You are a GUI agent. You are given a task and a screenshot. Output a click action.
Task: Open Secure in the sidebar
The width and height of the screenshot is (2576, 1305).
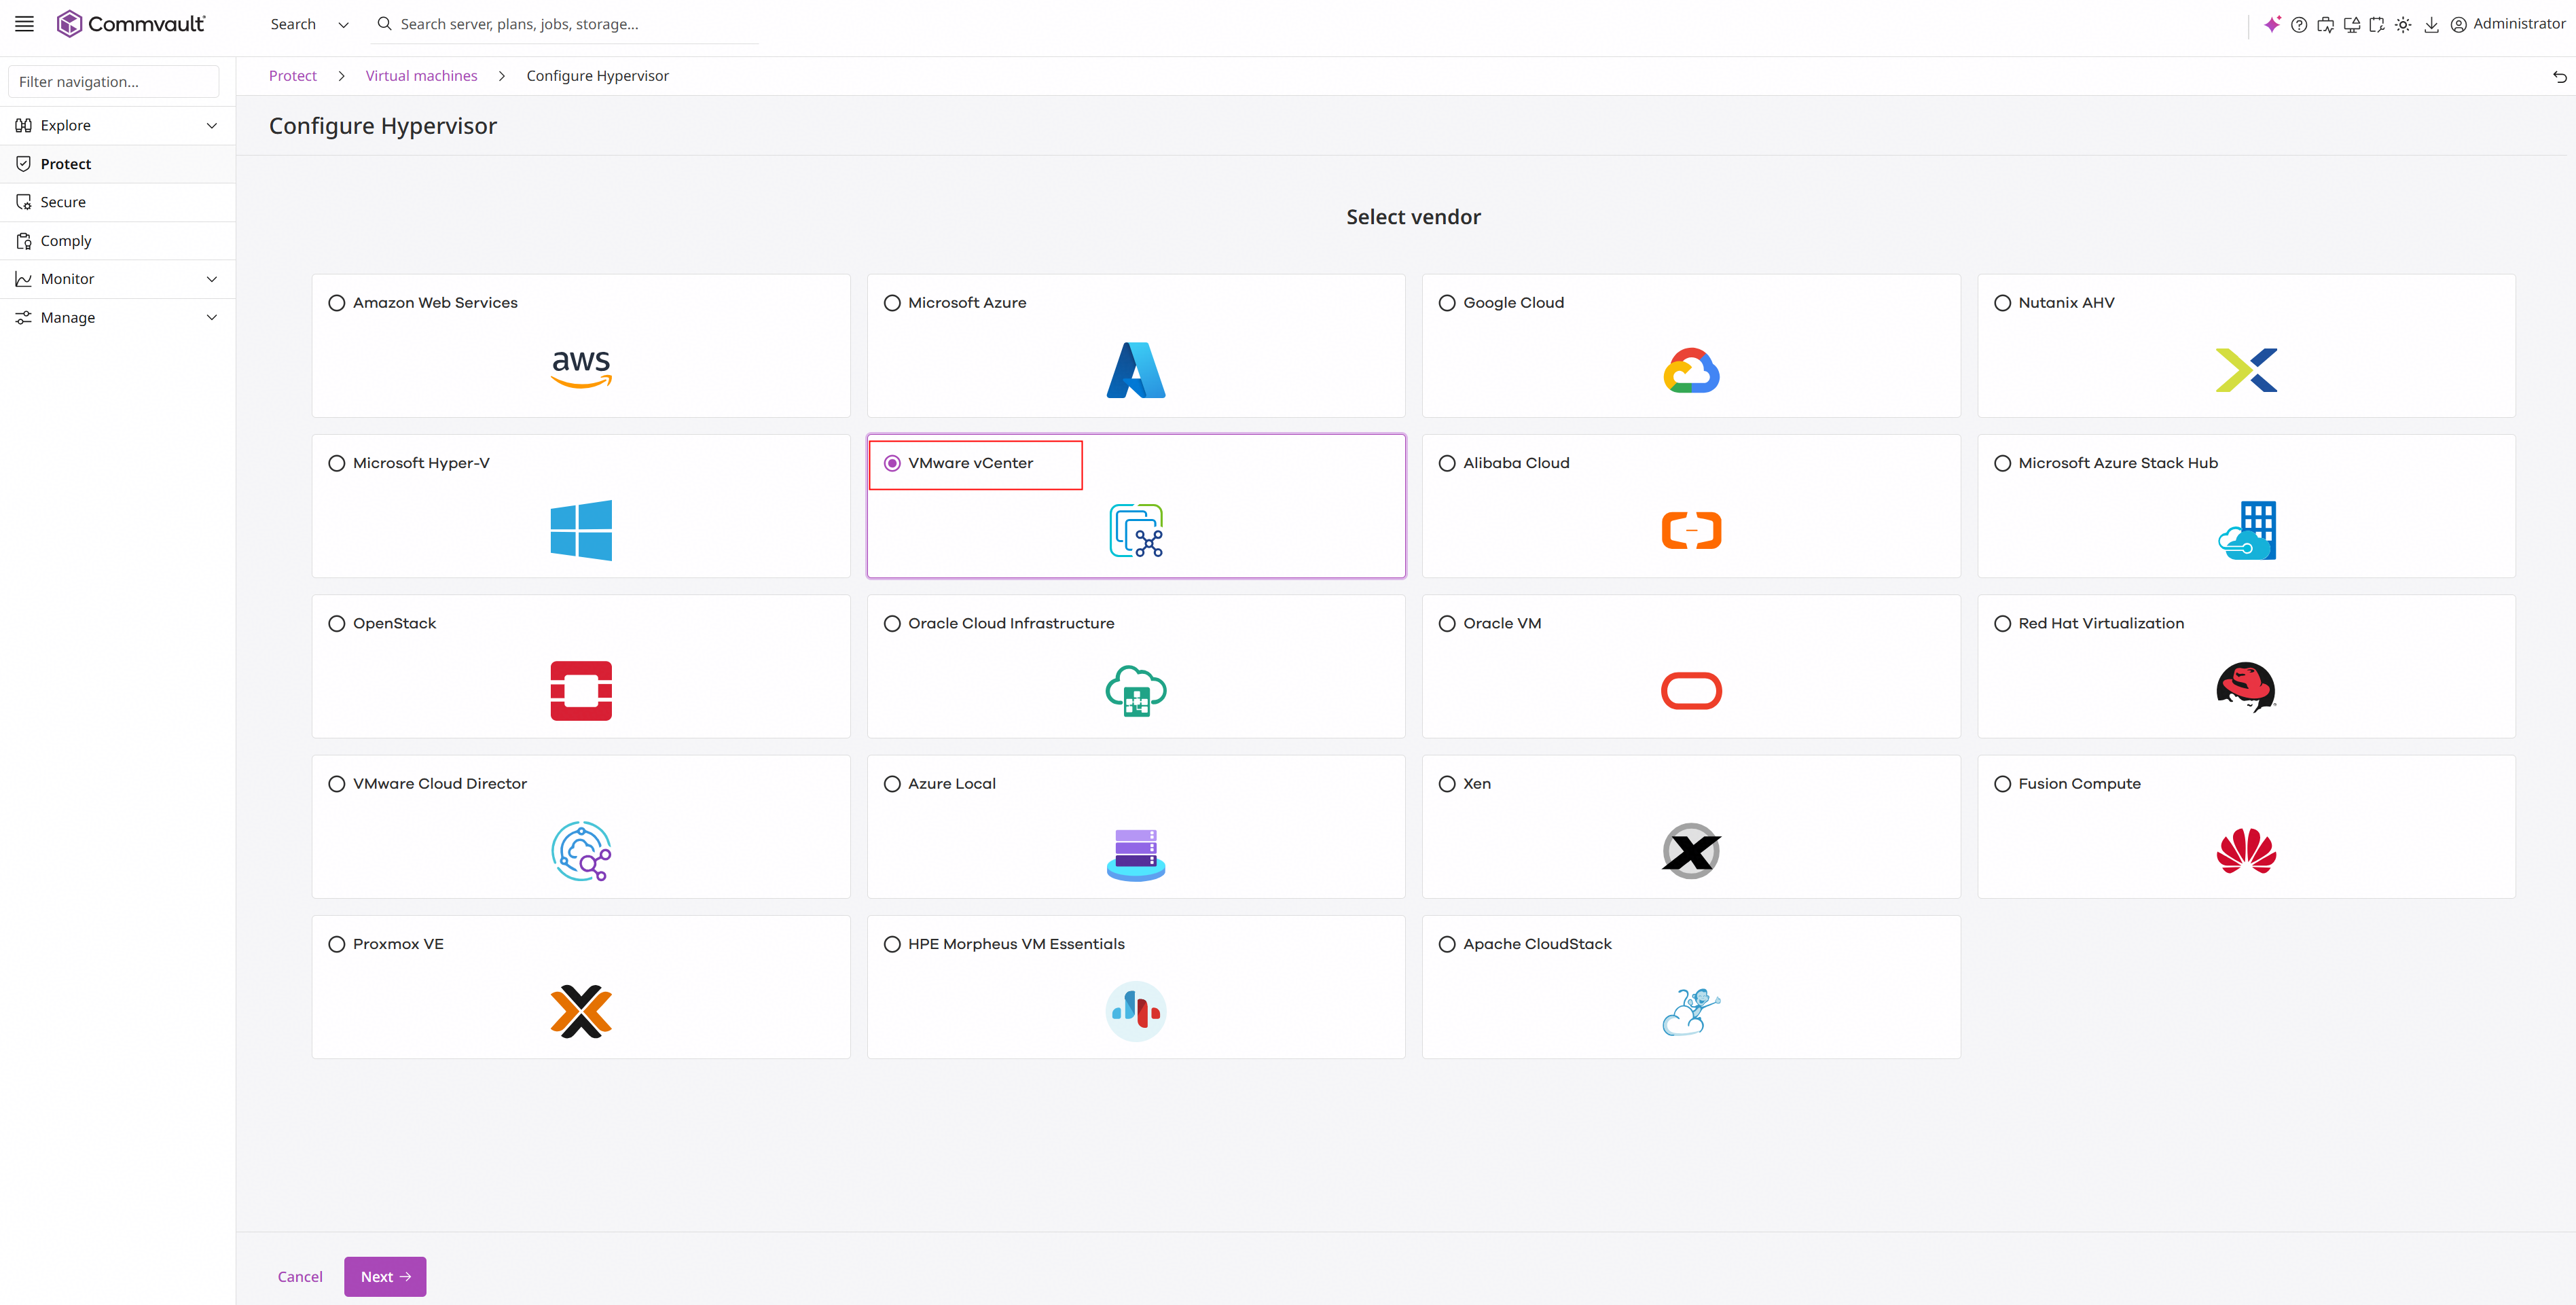coord(117,202)
